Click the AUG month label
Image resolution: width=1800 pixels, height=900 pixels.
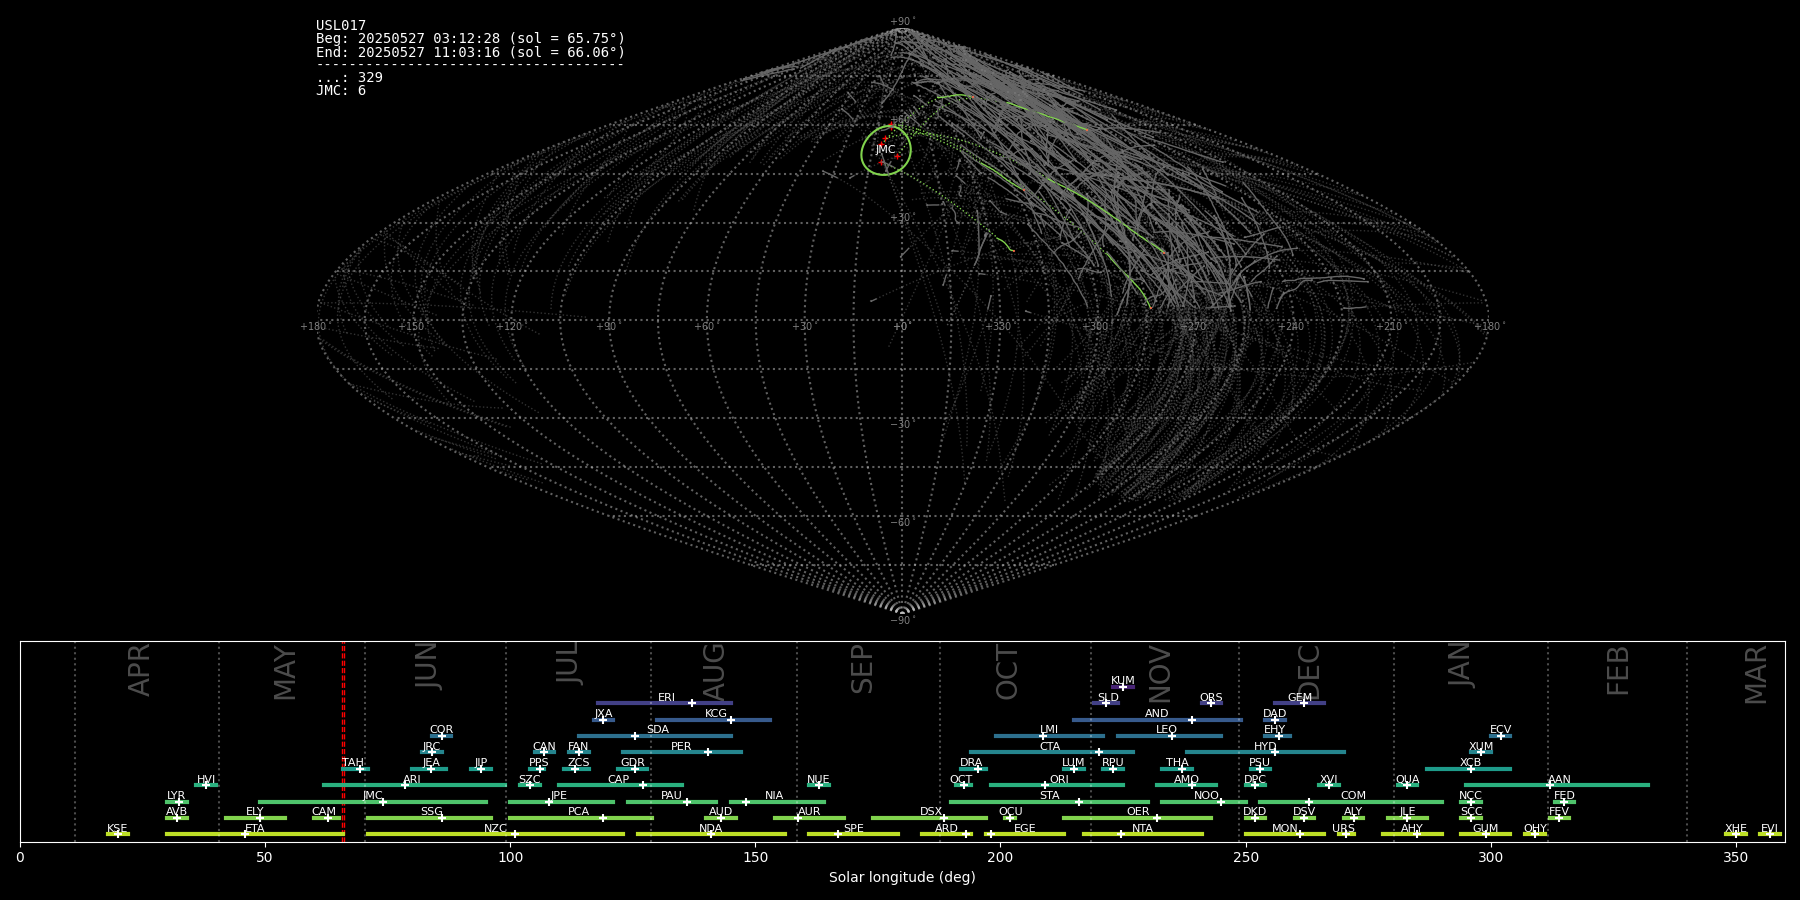coord(714,672)
